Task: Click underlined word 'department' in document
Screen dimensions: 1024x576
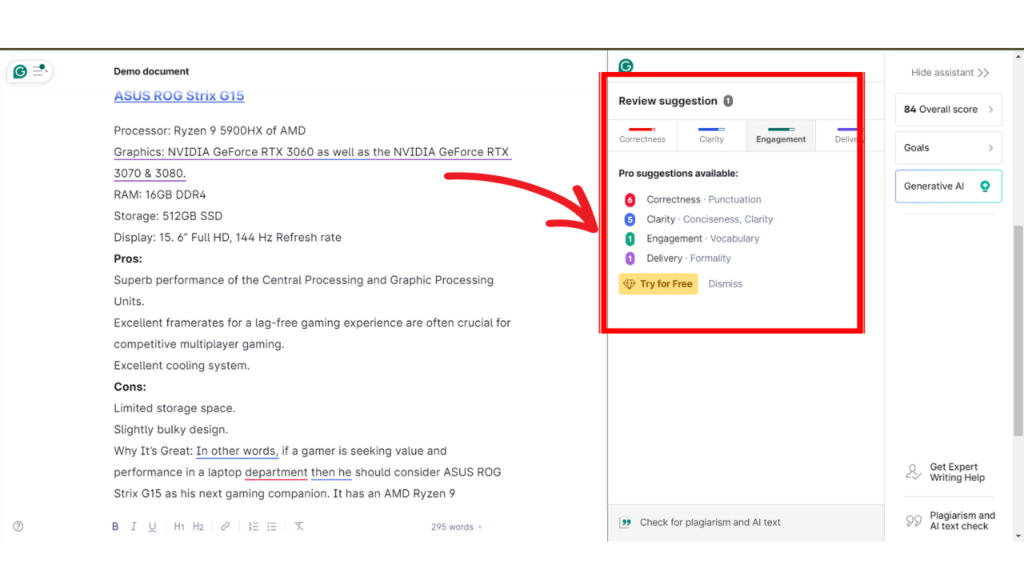Action: point(276,472)
